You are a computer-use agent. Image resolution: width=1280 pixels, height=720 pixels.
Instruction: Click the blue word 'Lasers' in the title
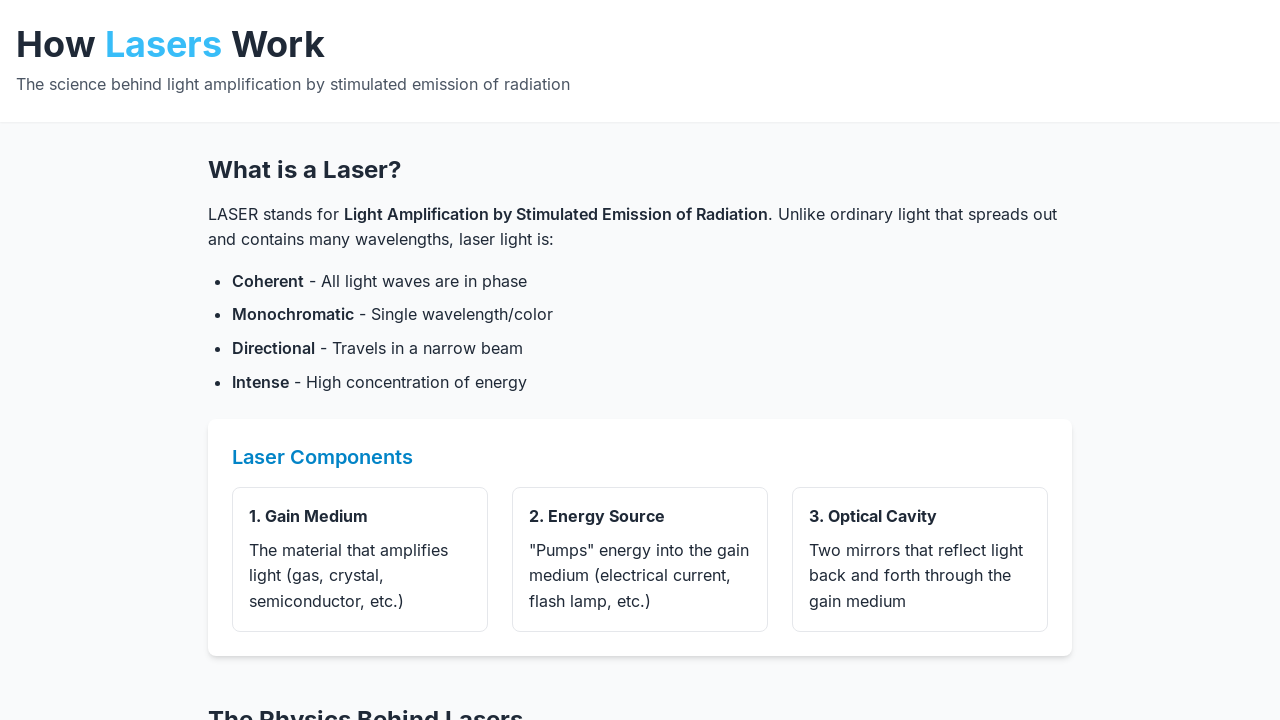(163, 45)
